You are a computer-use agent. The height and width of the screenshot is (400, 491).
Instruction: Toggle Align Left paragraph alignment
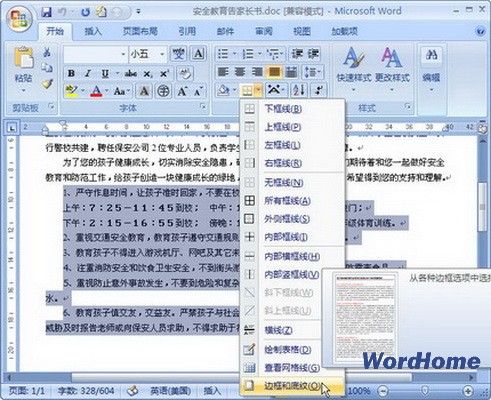coord(223,72)
